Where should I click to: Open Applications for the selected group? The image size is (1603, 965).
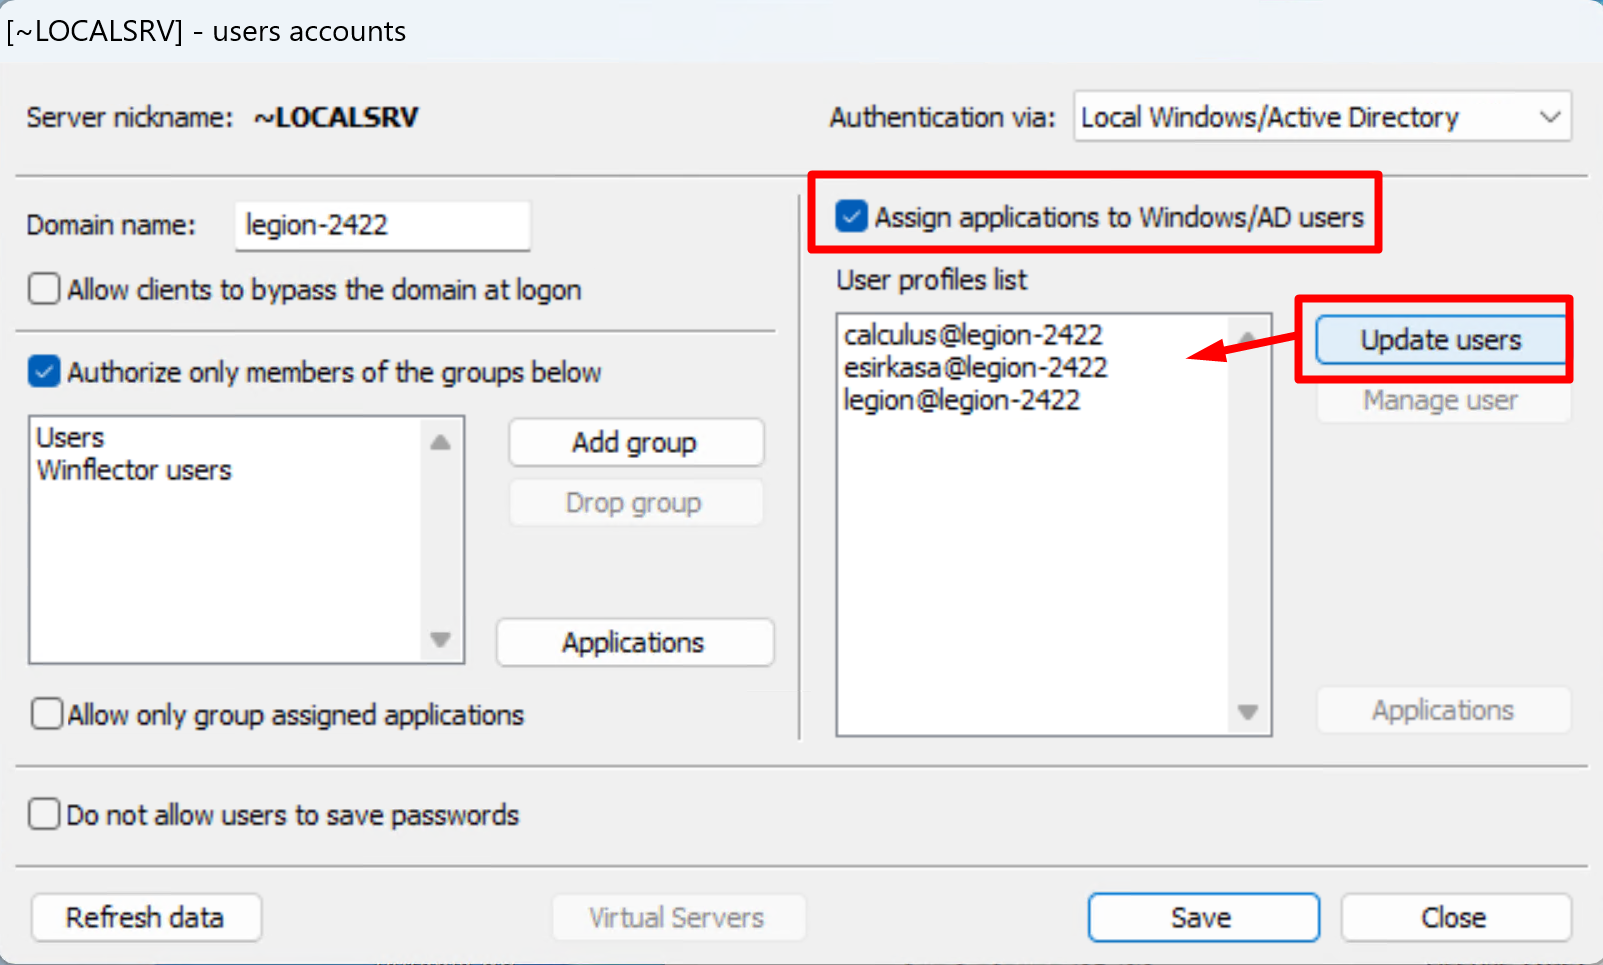[634, 643]
